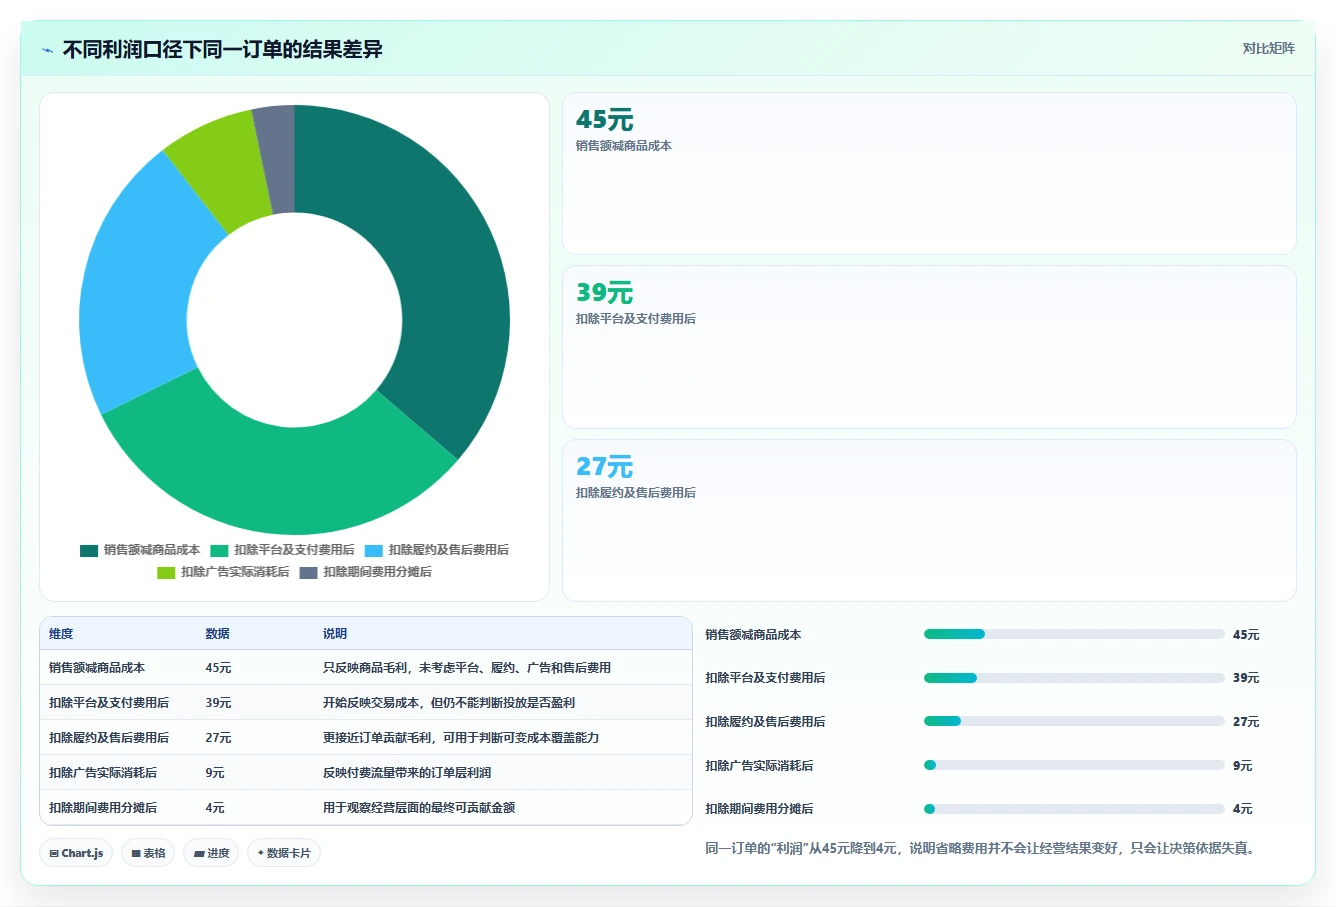The height and width of the screenshot is (907, 1336).
Task: Toggle the 扣除平台及支付费用后 legend item under the donut
Action: pyautogui.click(x=282, y=550)
